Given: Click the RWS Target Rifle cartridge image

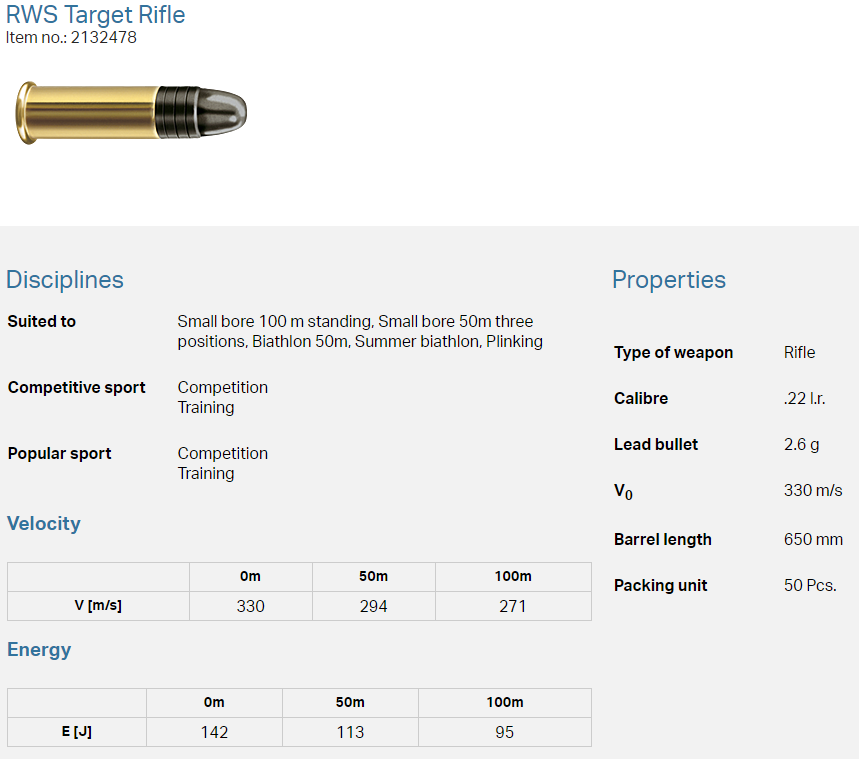Looking at the screenshot, I should (131, 111).
